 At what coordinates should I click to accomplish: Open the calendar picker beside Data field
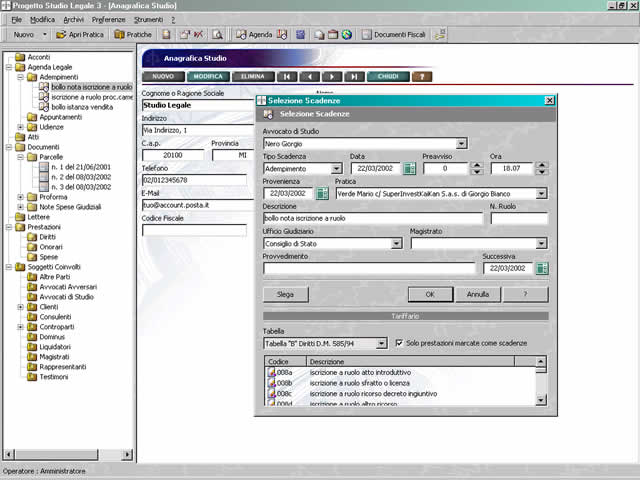click(x=409, y=168)
